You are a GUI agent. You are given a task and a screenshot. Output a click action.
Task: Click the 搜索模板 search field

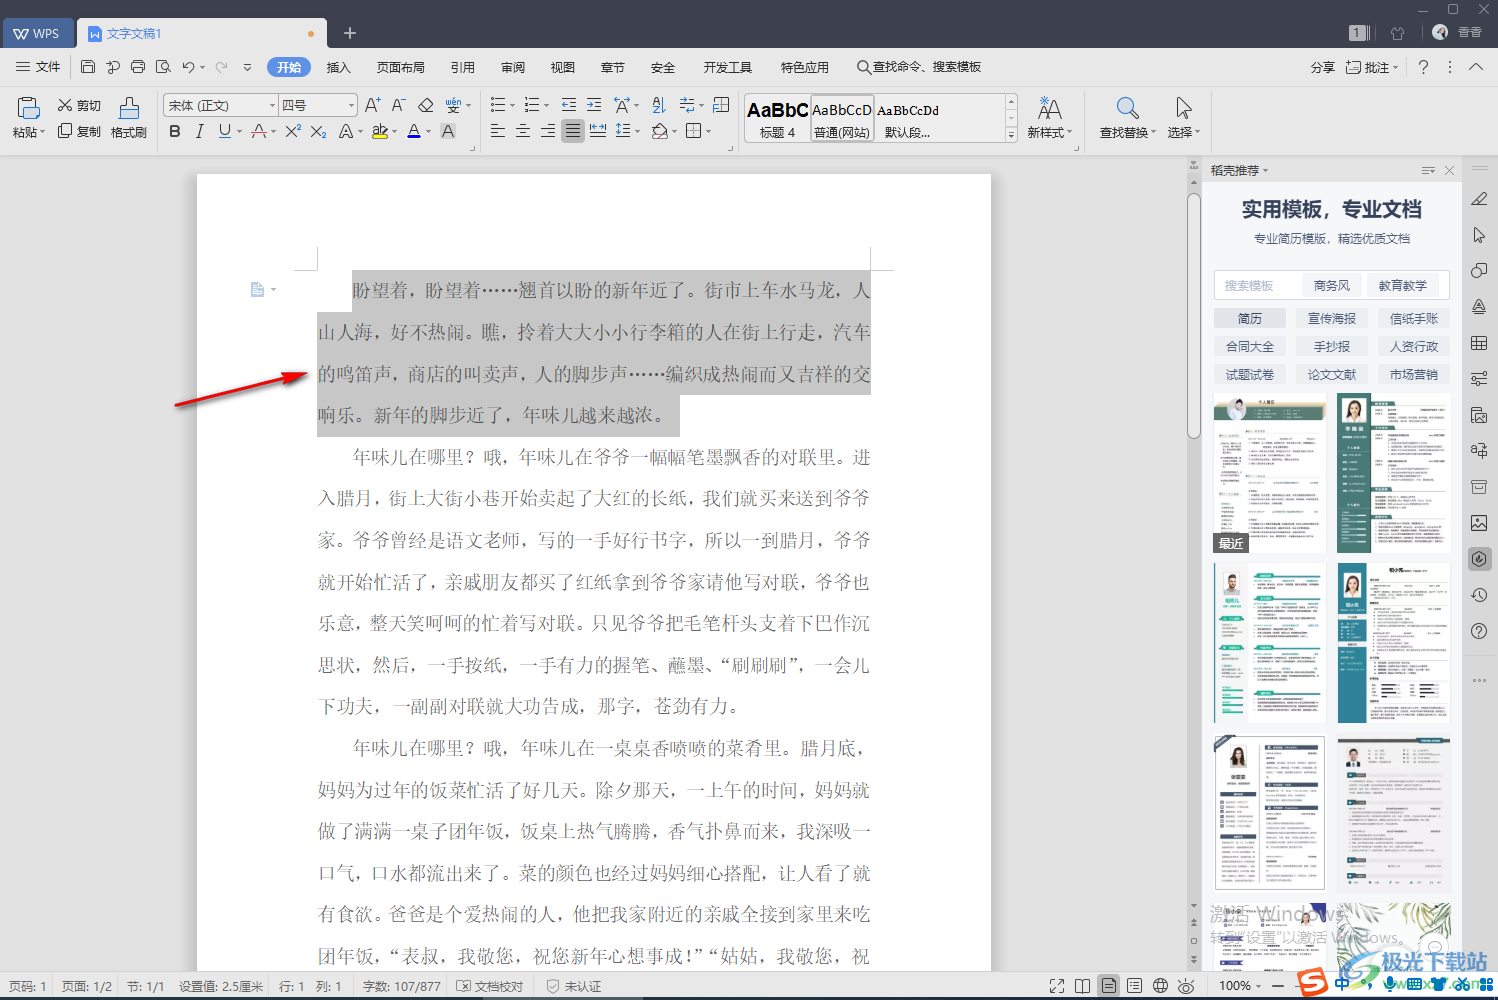(1258, 285)
